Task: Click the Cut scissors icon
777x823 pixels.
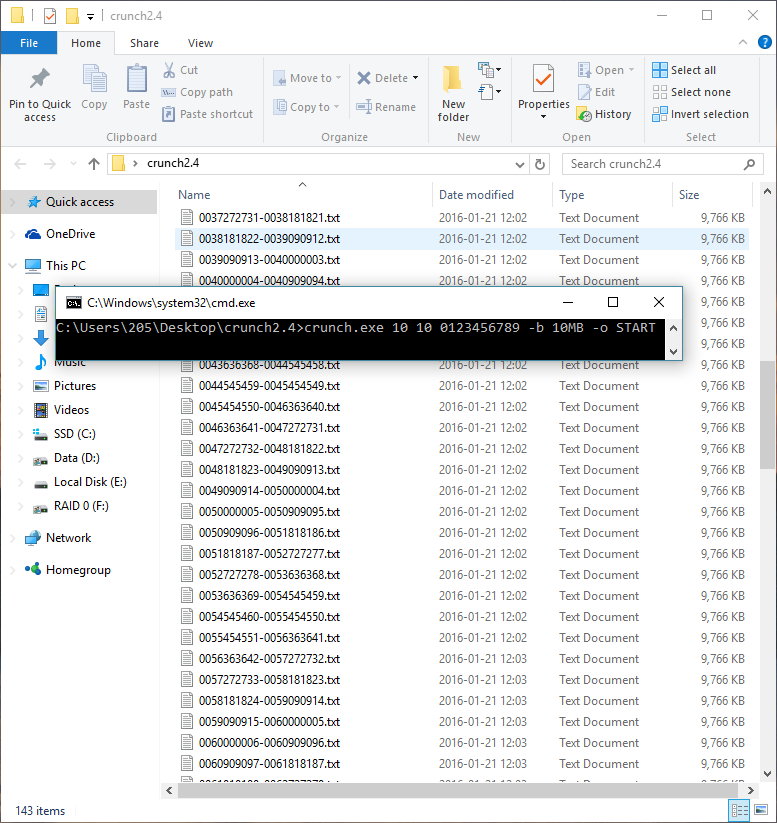Action: (169, 70)
